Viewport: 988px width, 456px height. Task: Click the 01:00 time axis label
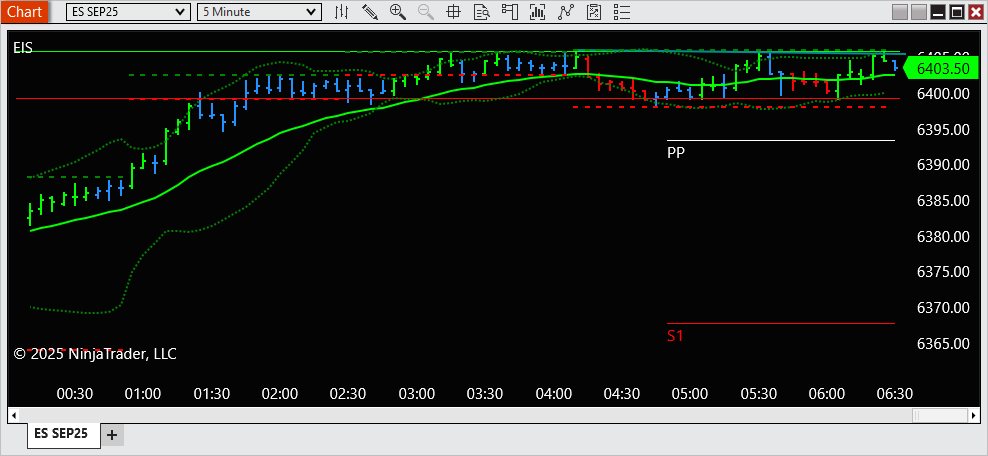pyautogui.click(x=143, y=394)
